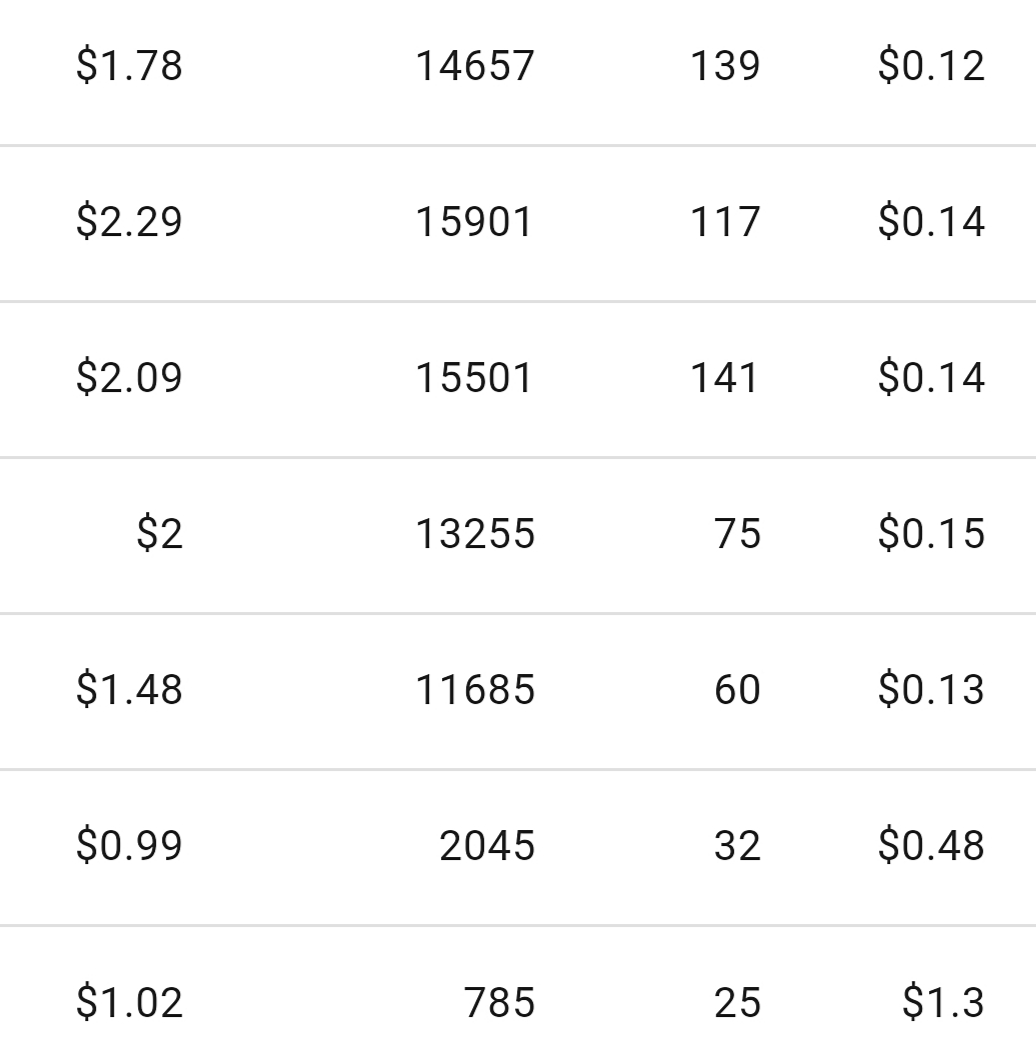1036x1060 pixels.
Task: Select the $0.12 cell
Action: [x=931, y=66]
